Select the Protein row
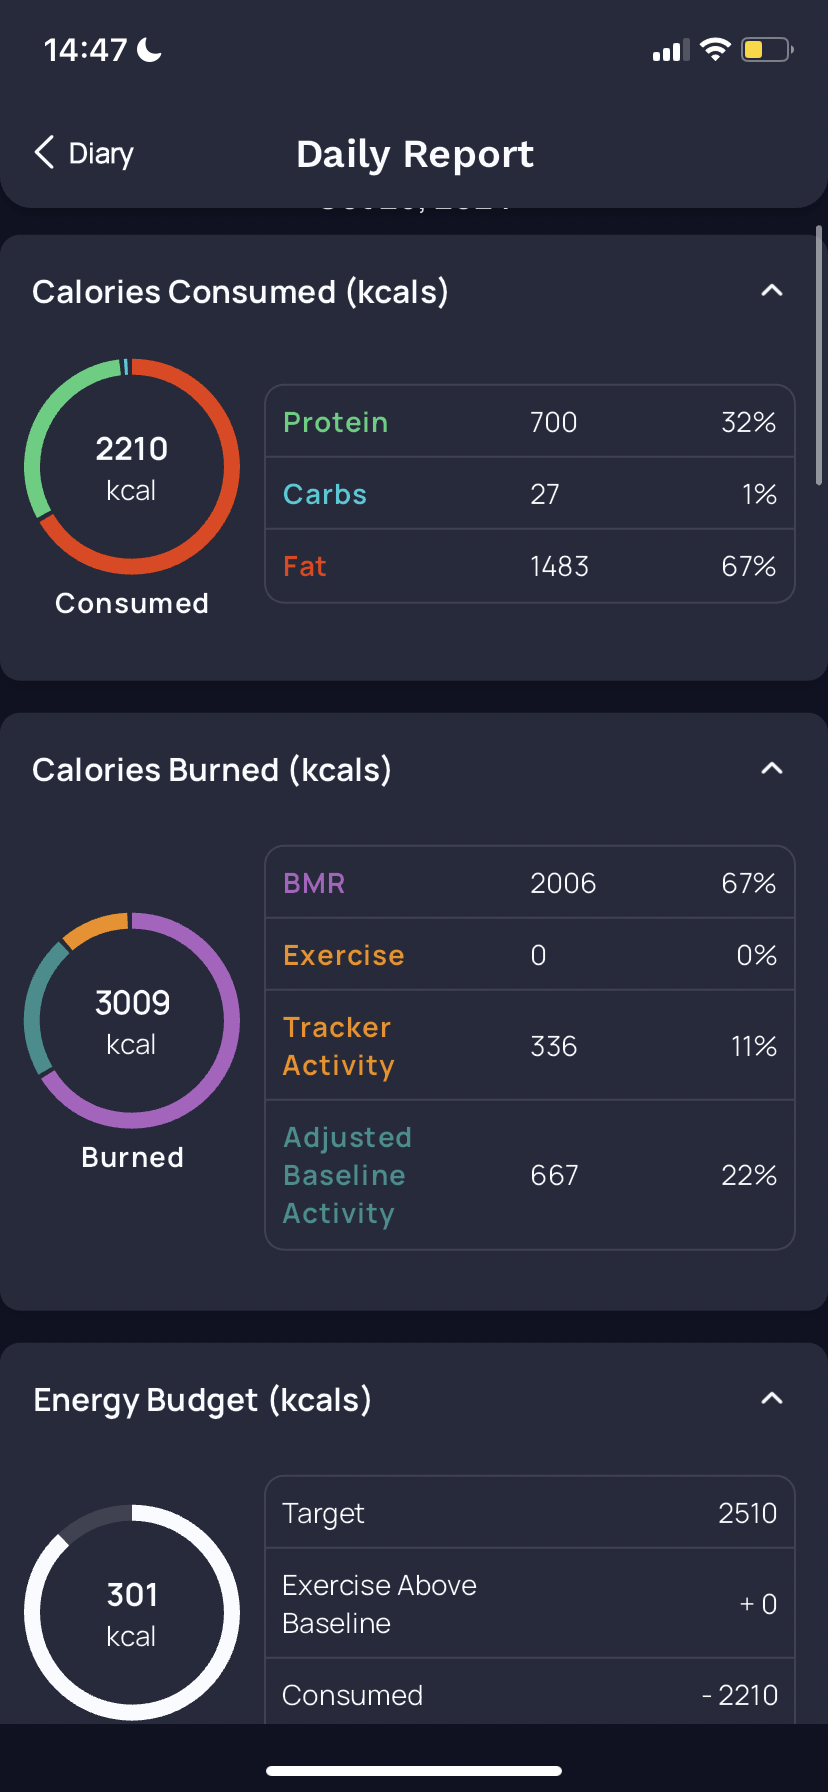 529,422
